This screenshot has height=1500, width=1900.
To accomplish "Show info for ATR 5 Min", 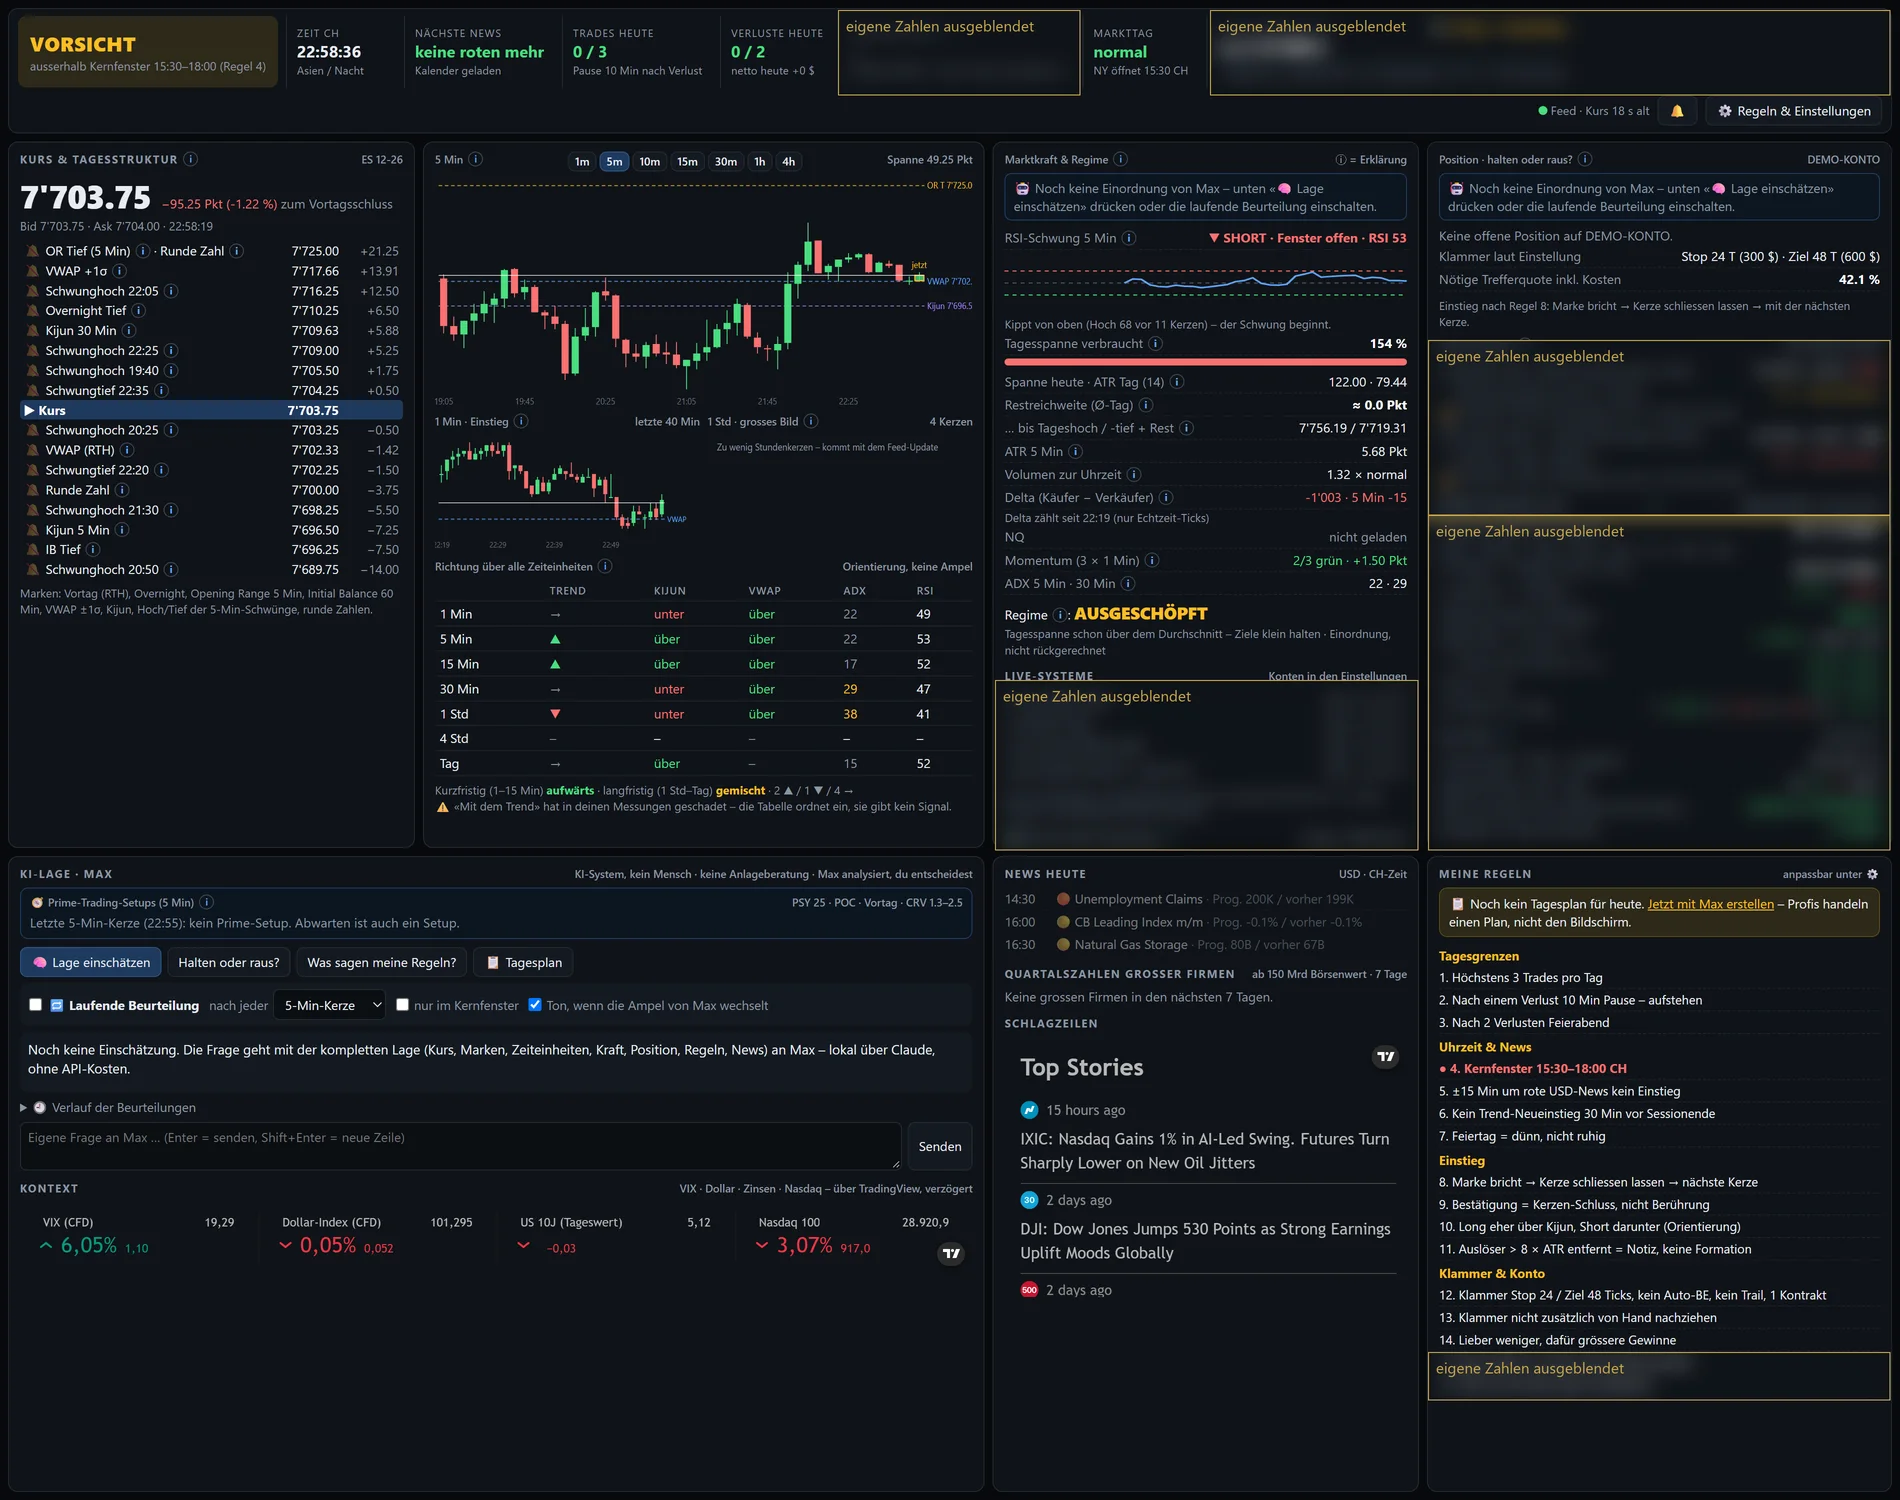I will (1076, 452).
